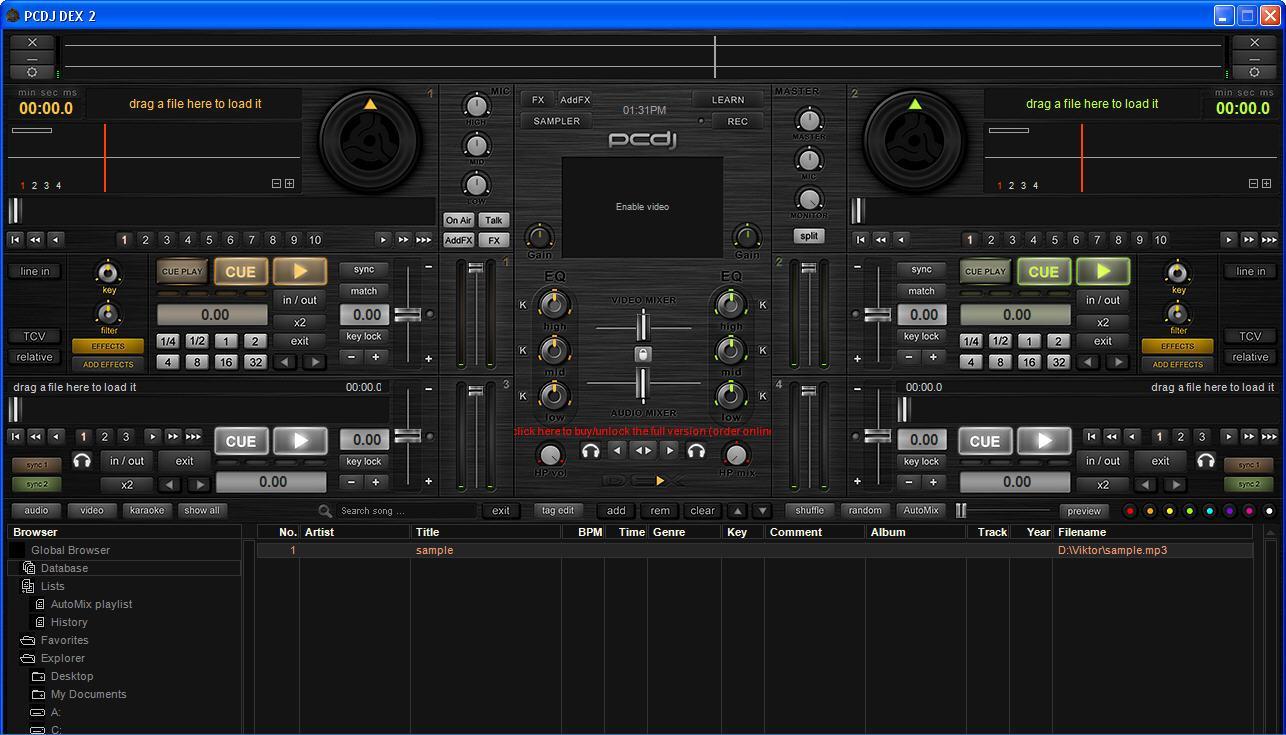1286x735 pixels.
Task: Click the gear settings icon at top right
Action: click(1254, 72)
